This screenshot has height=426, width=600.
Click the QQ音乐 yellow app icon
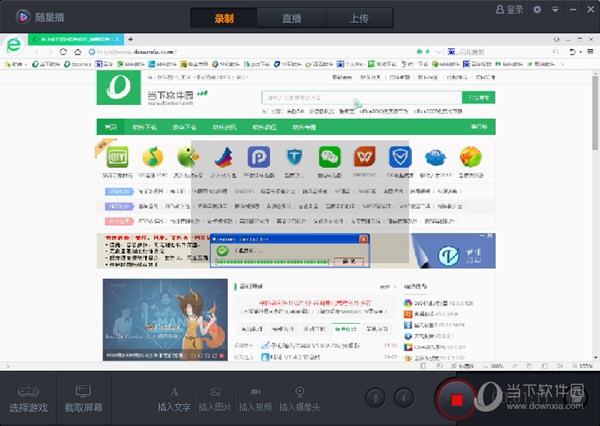tap(153, 157)
